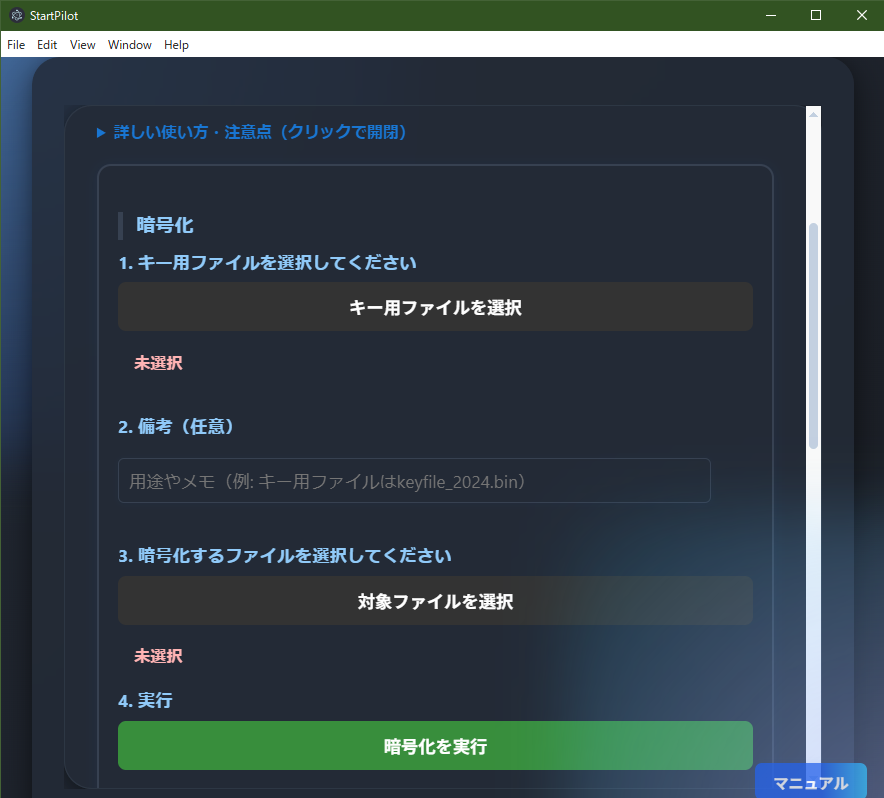Click the 未選択 status under the key file selector
The image size is (884, 798).
click(x=157, y=362)
